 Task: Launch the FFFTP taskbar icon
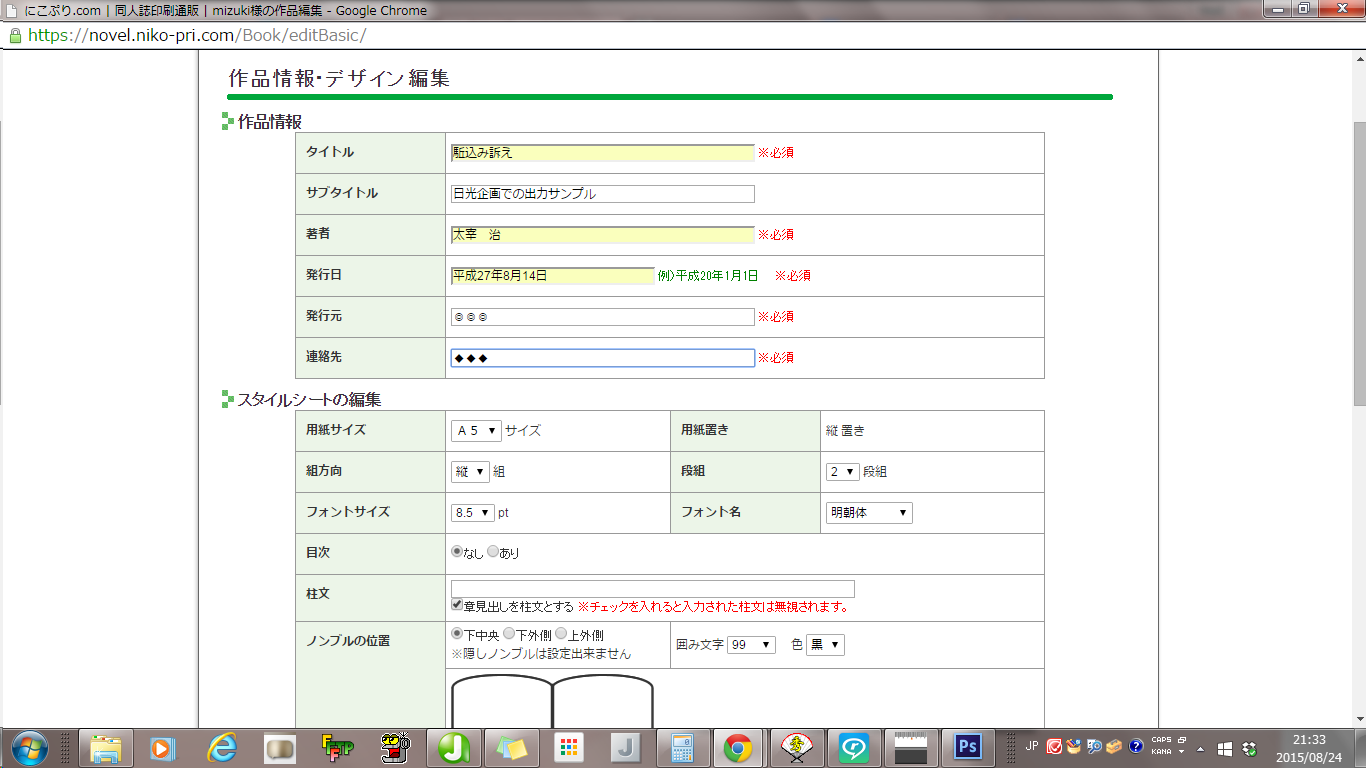point(336,747)
